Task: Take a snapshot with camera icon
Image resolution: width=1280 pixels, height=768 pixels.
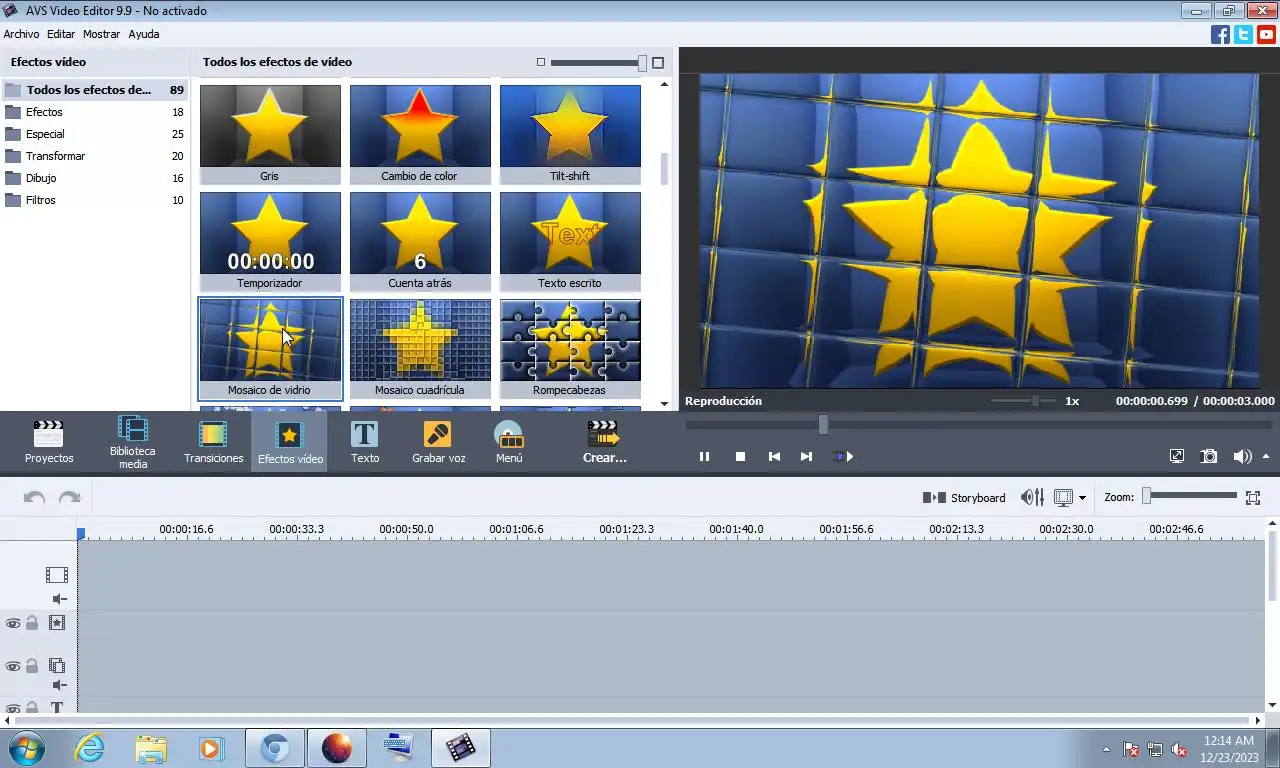Action: click(1209, 456)
